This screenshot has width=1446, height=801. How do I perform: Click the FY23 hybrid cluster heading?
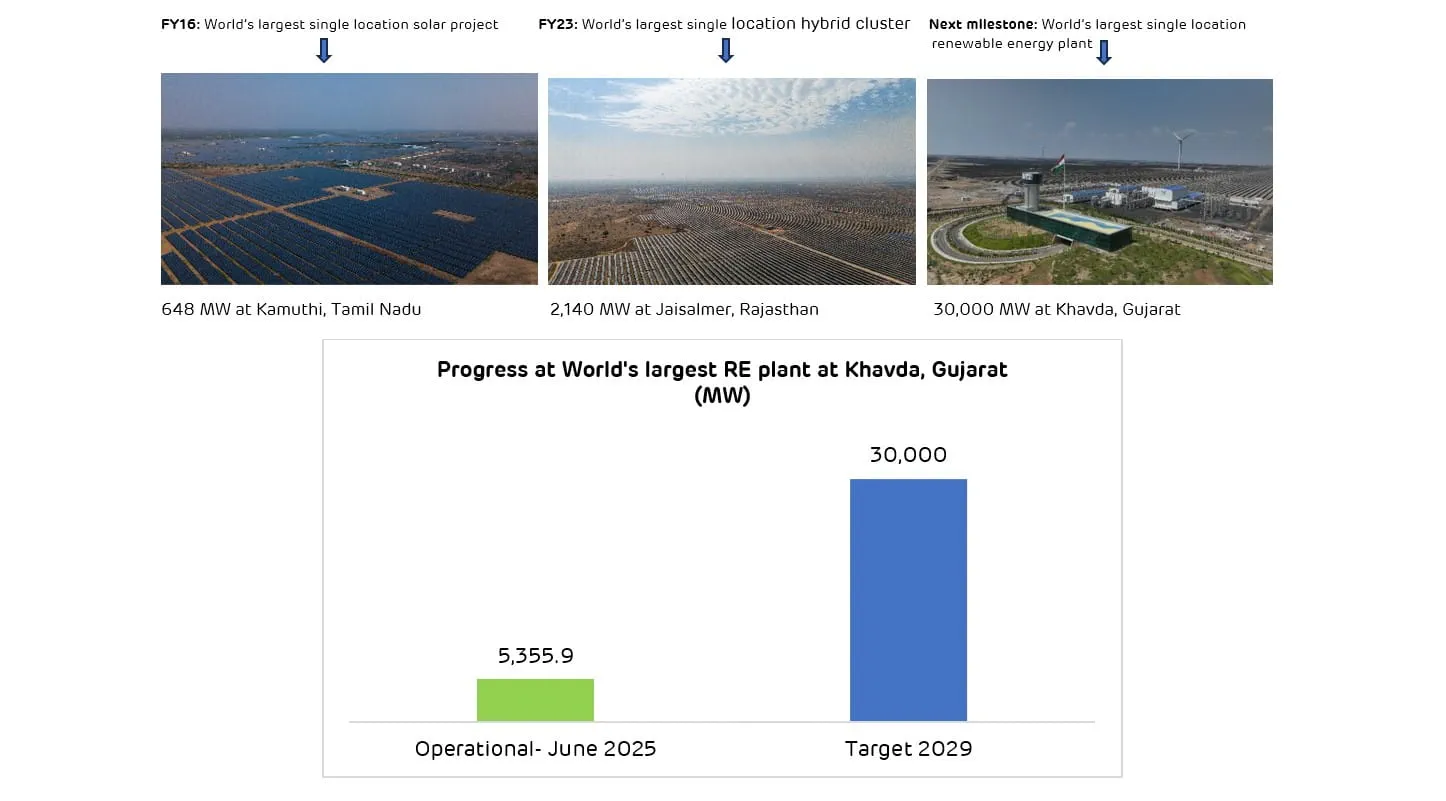coord(724,24)
